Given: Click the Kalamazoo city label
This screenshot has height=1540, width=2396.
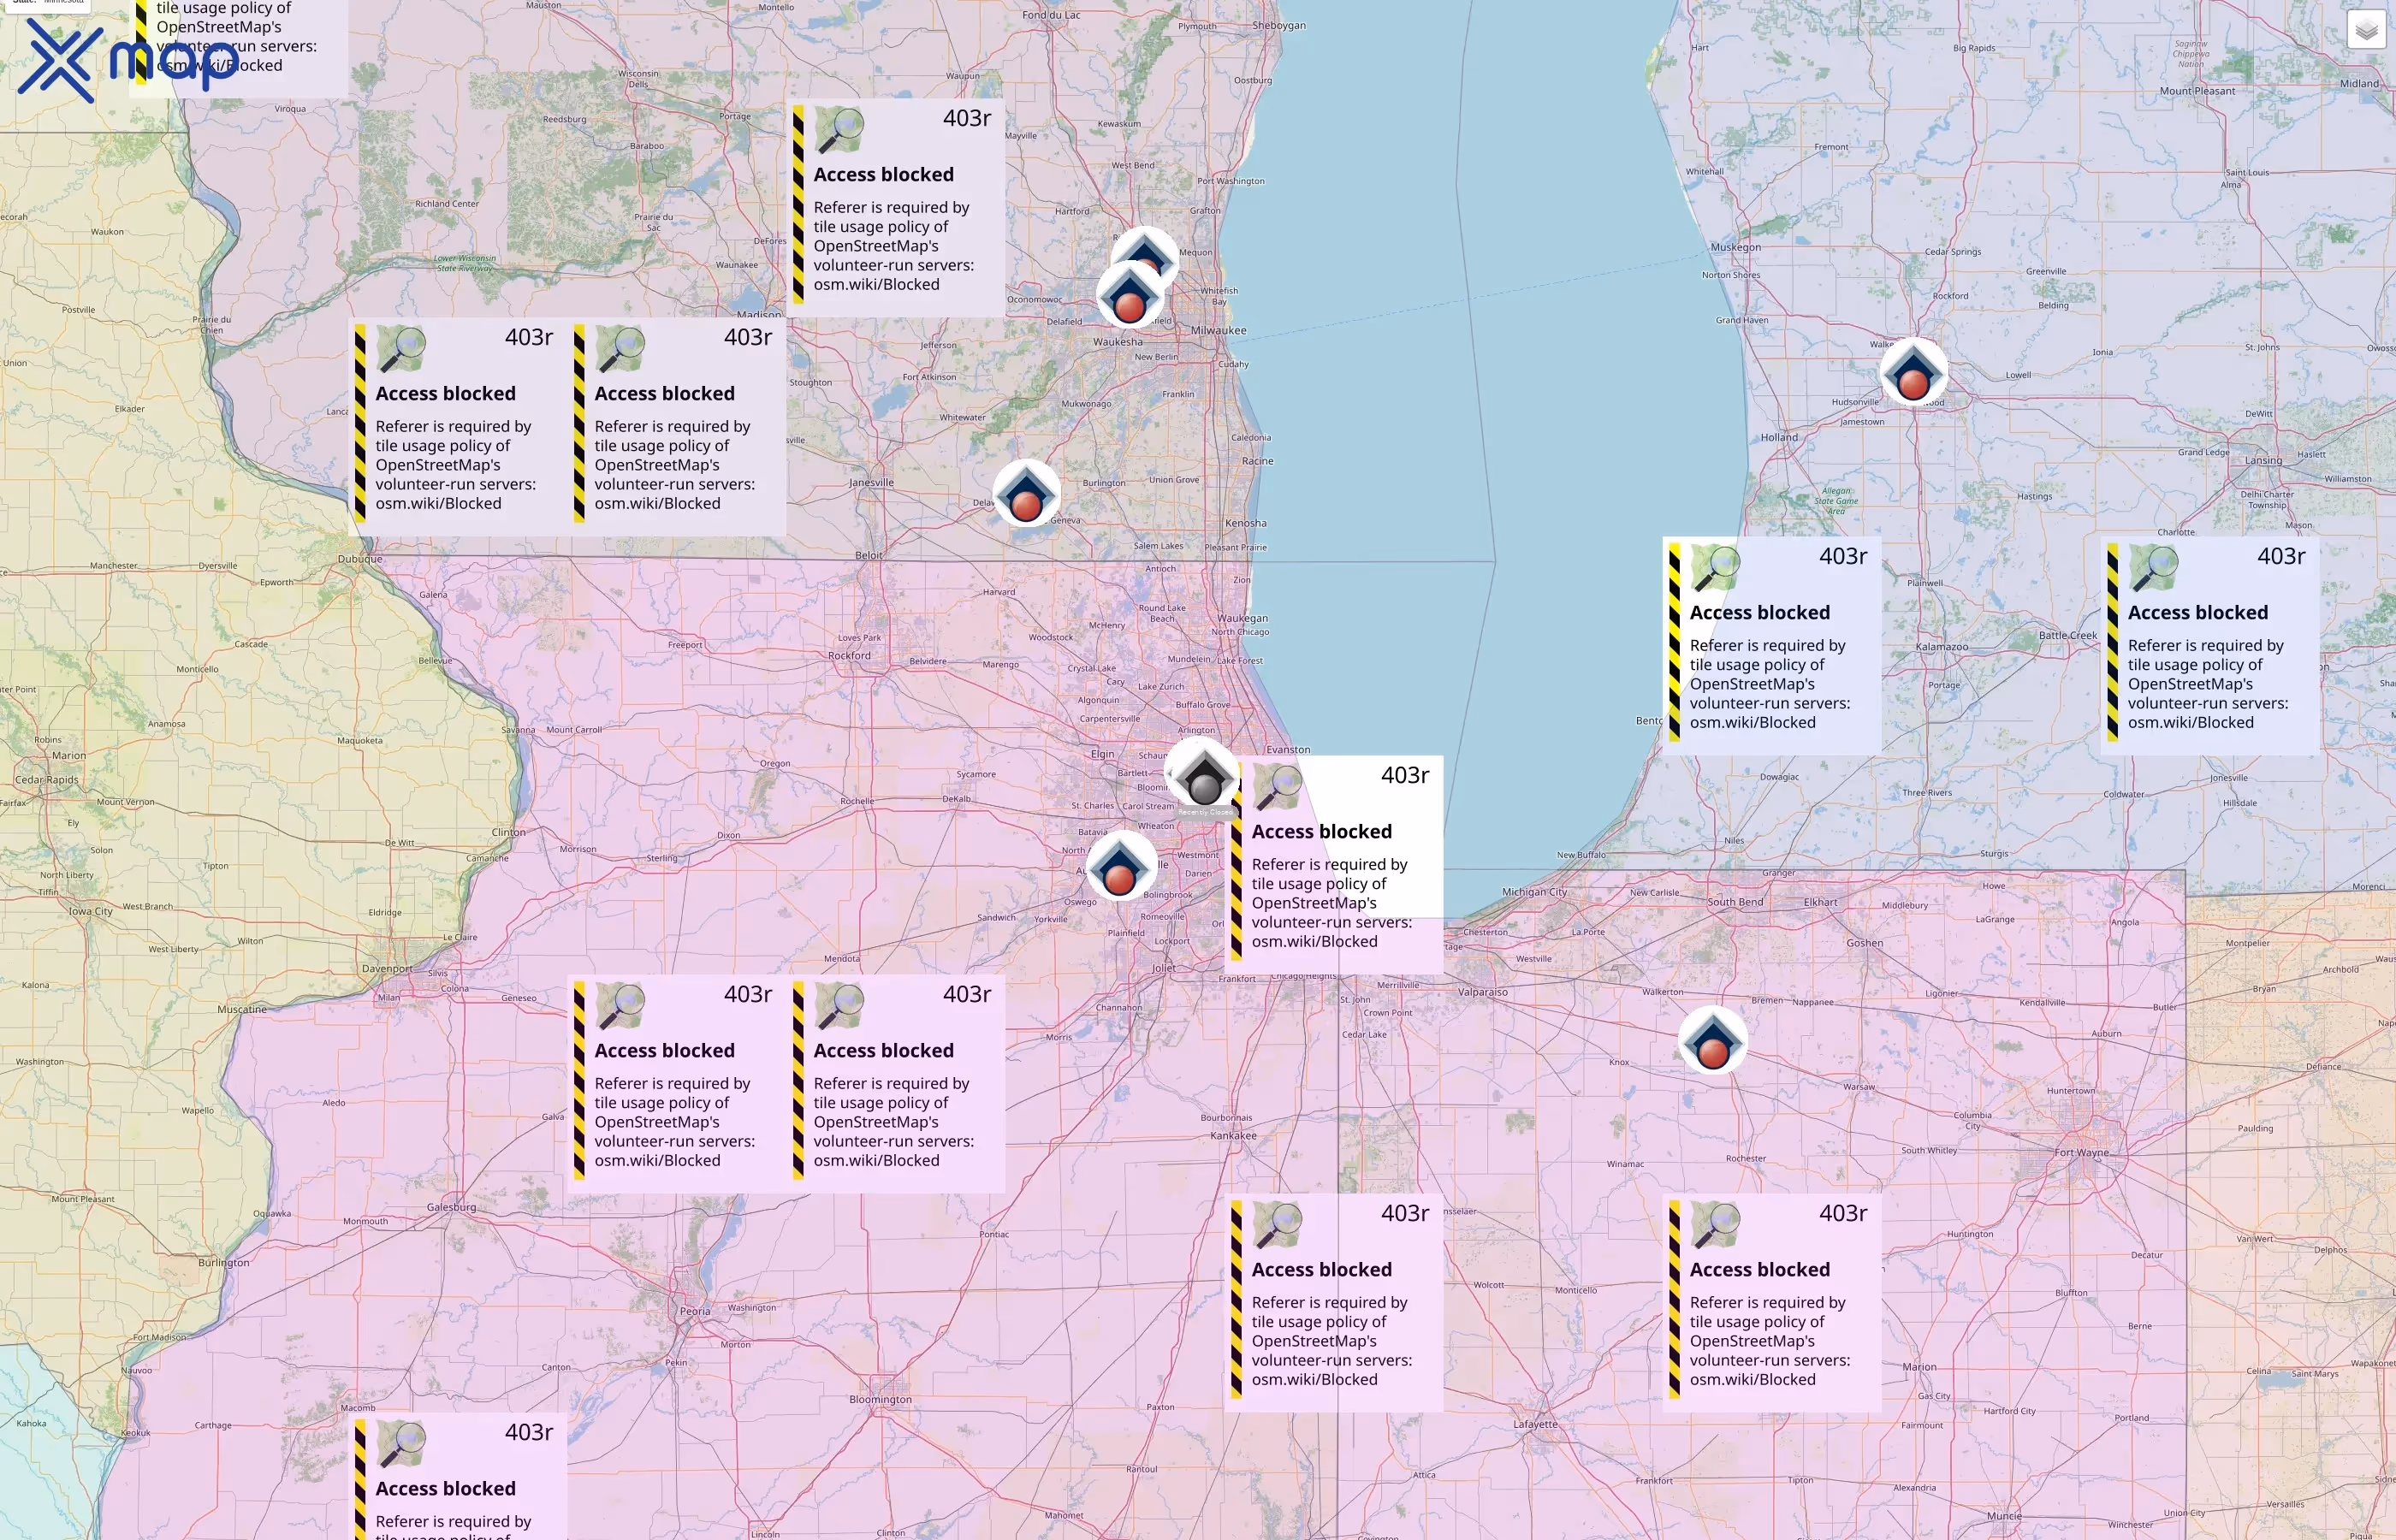Looking at the screenshot, I should coord(1942,647).
